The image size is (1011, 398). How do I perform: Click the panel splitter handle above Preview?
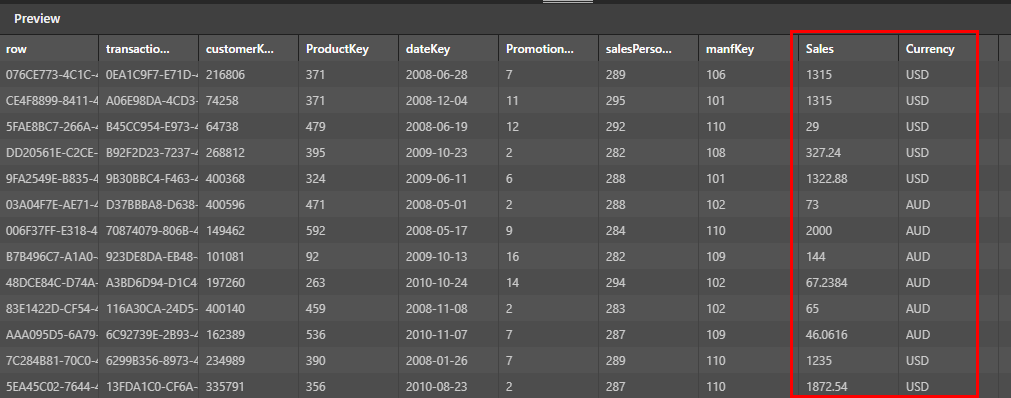[x=567, y=2]
